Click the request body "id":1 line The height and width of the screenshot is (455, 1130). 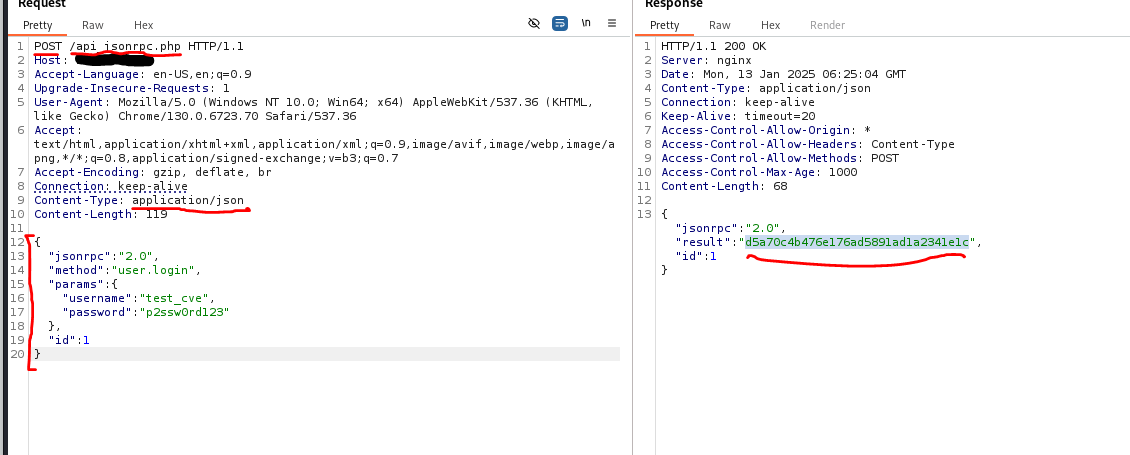[69, 340]
